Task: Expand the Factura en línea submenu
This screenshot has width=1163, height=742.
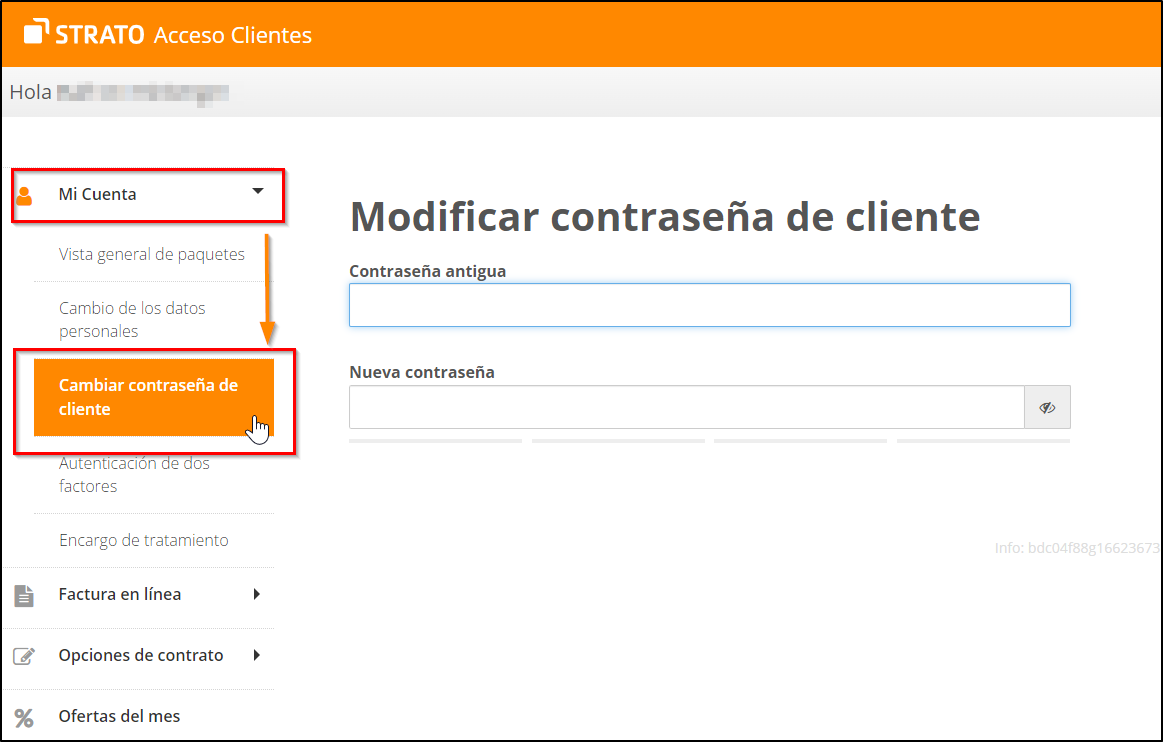Action: (257, 593)
